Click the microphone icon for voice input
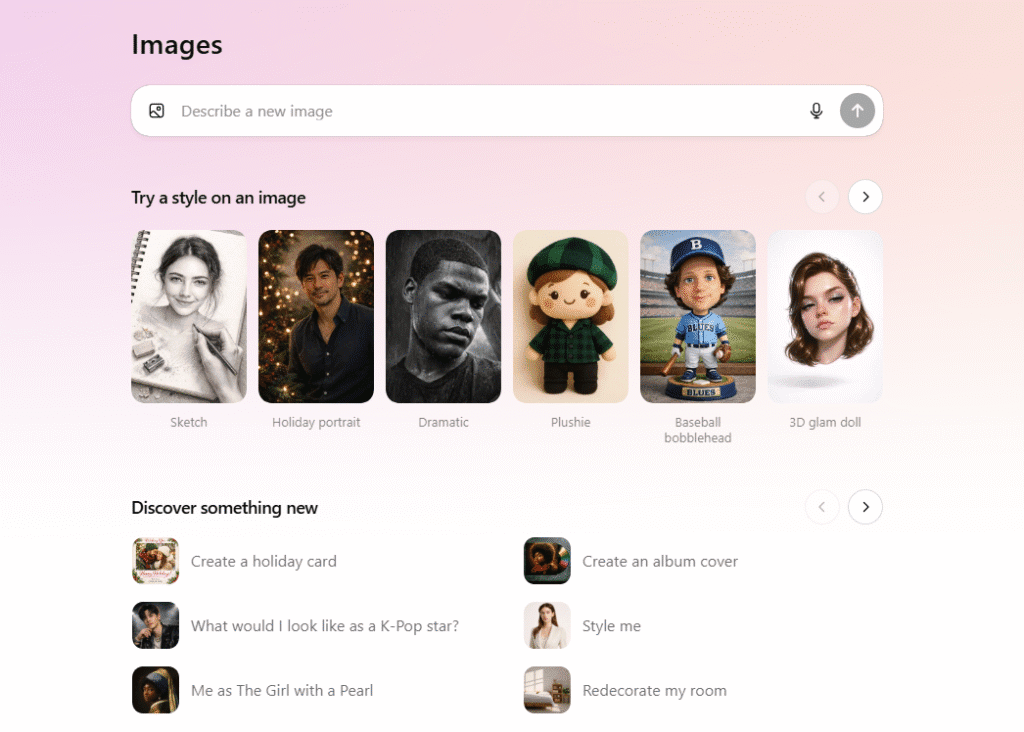Image resolution: width=1024 pixels, height=732 pixels. [816, 110]
